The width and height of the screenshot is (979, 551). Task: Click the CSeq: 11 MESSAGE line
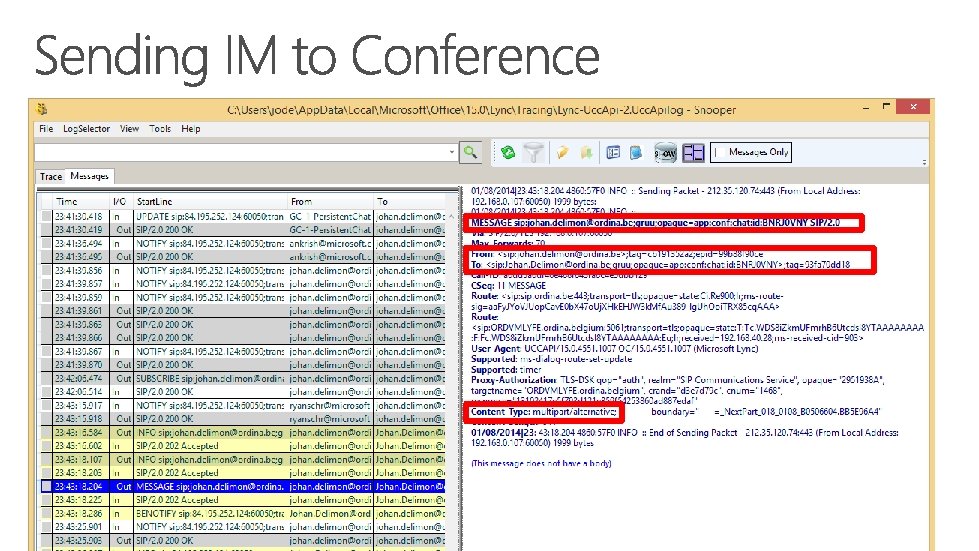tap(508, 286)
